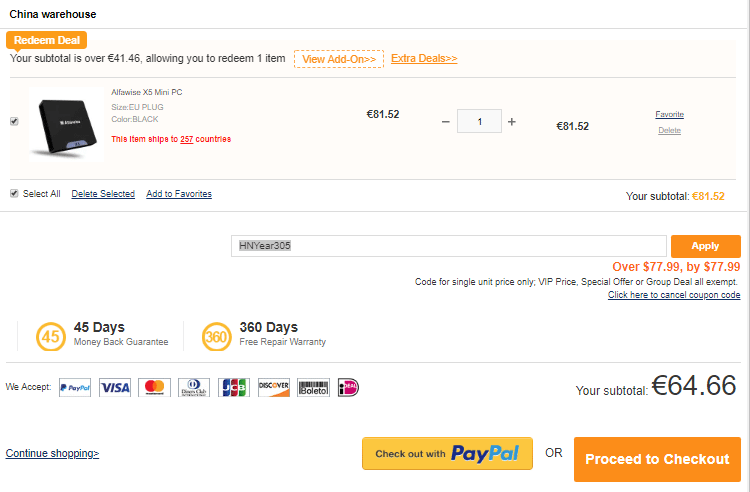Click the iDEAL payment icon

click(x=348, y=387)
